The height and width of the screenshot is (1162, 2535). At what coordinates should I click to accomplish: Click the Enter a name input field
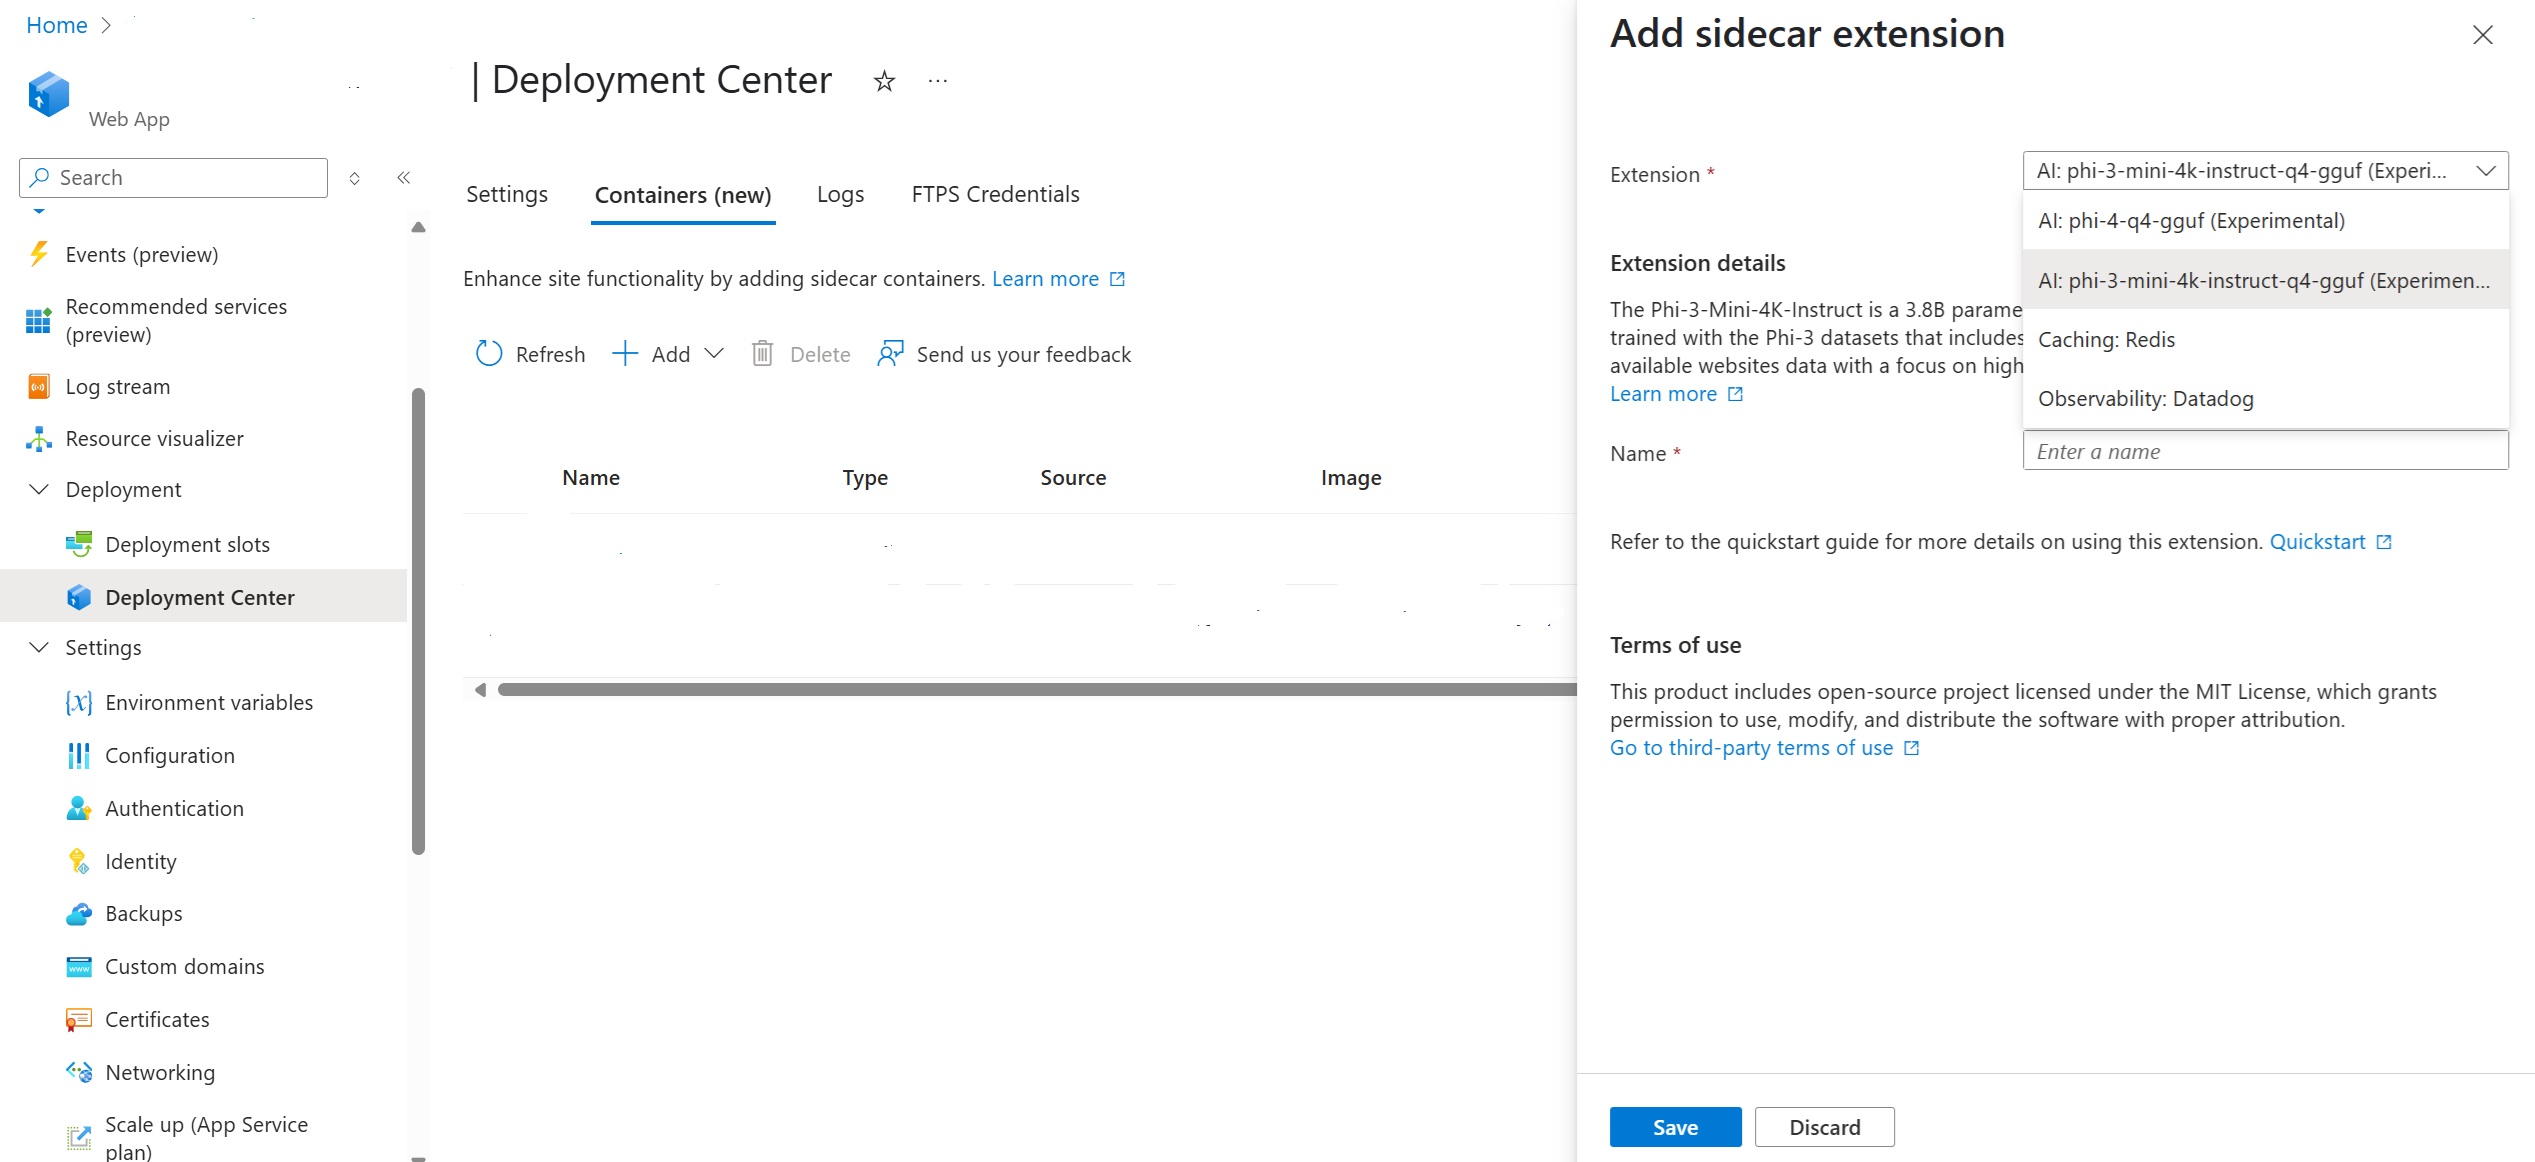click(2264, 452)
